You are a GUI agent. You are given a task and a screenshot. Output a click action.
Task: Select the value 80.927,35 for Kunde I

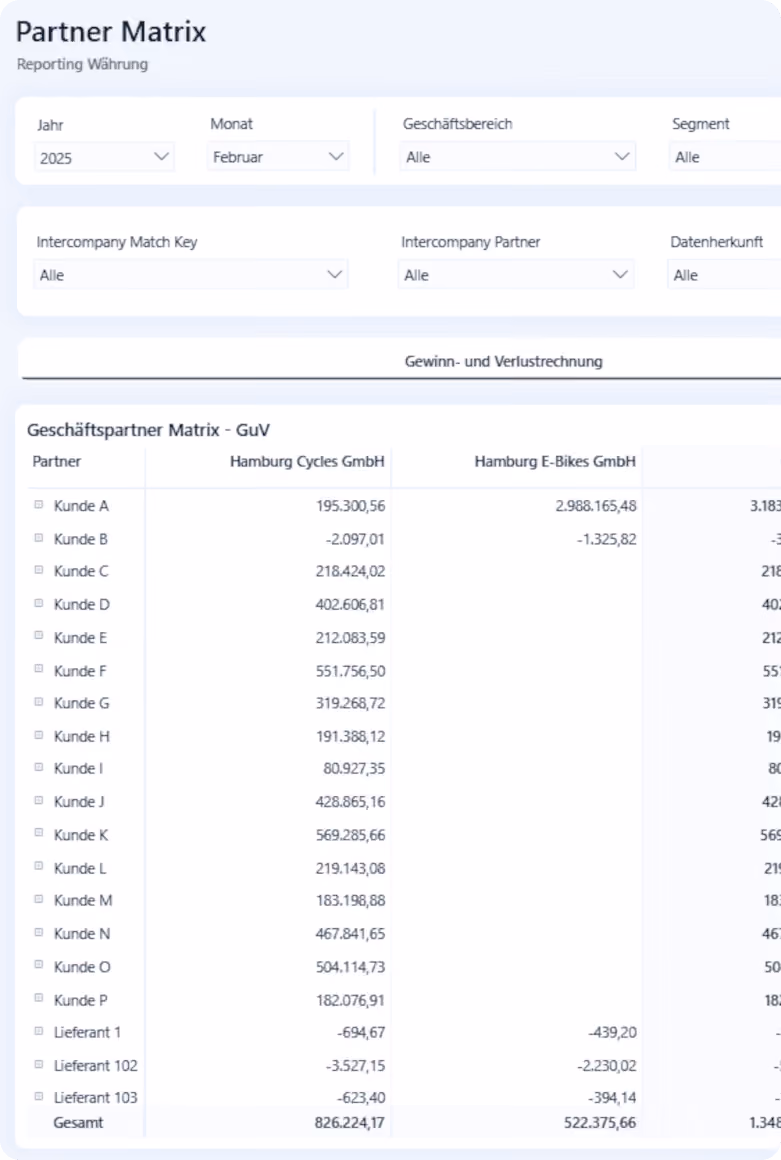point(354,769)
